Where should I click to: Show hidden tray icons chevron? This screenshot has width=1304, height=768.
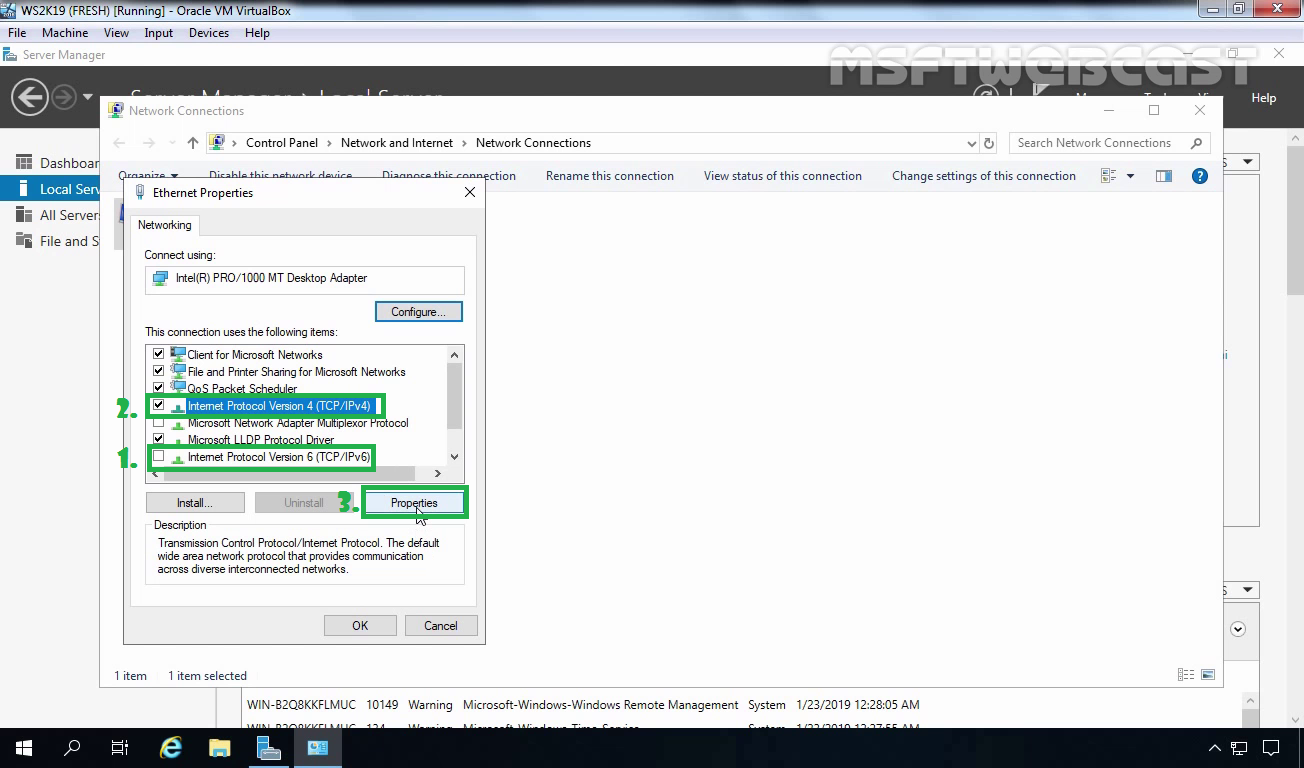1215,748
